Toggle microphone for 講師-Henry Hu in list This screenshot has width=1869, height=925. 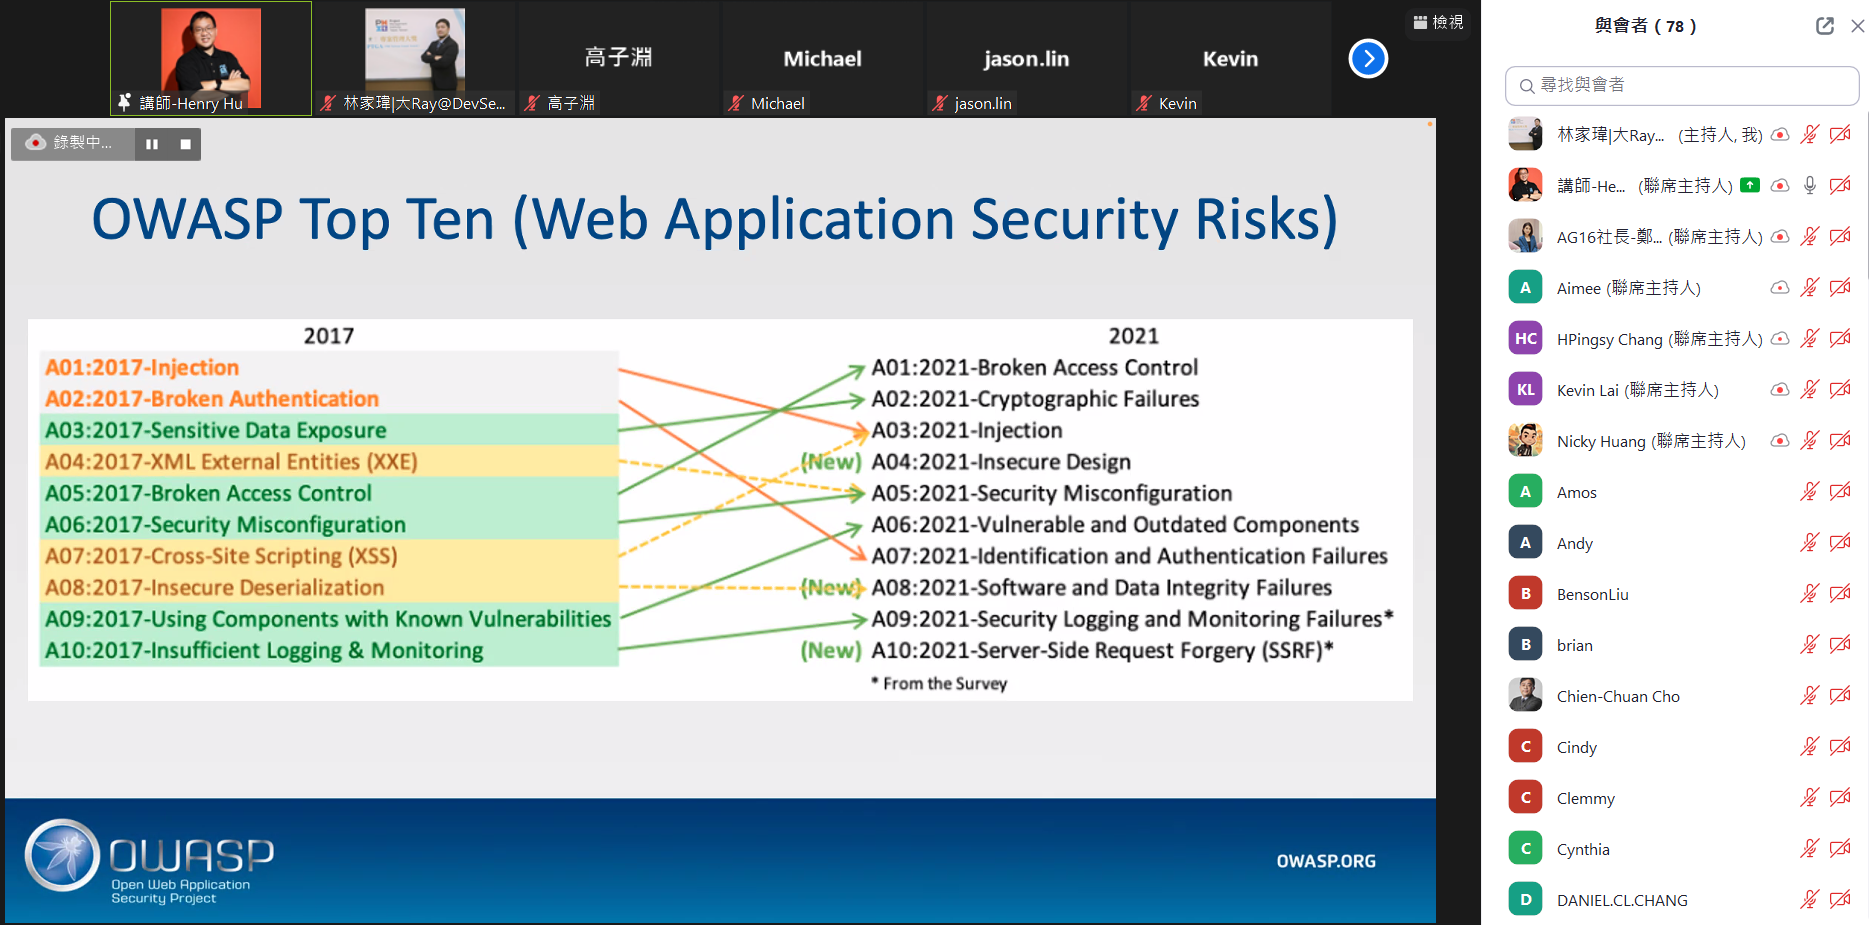[1809, 186]
